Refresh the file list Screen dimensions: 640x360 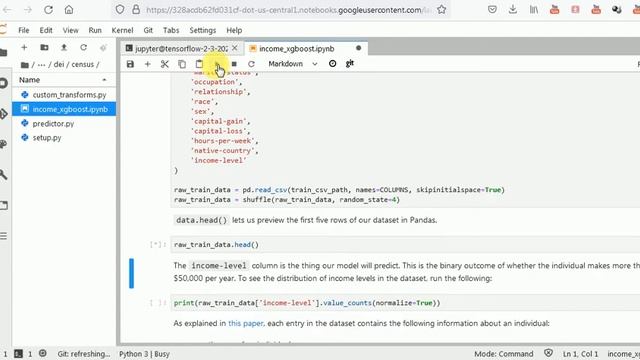coord(83,48)
